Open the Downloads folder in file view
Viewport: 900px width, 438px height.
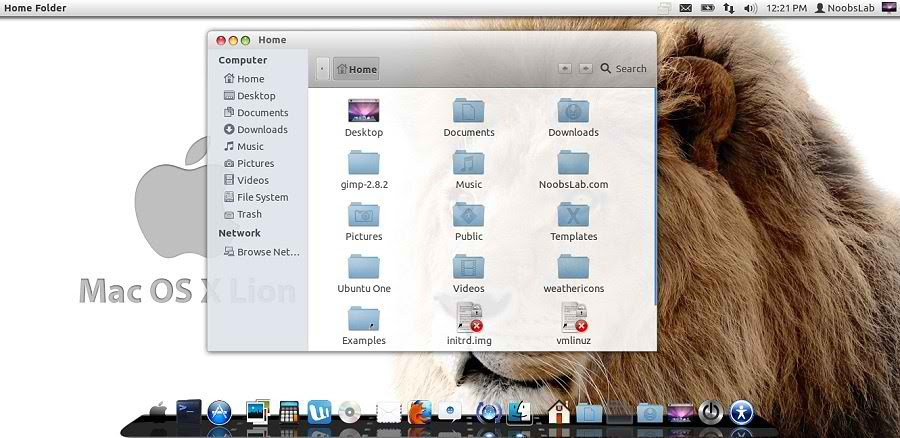[x=573, y=111]
